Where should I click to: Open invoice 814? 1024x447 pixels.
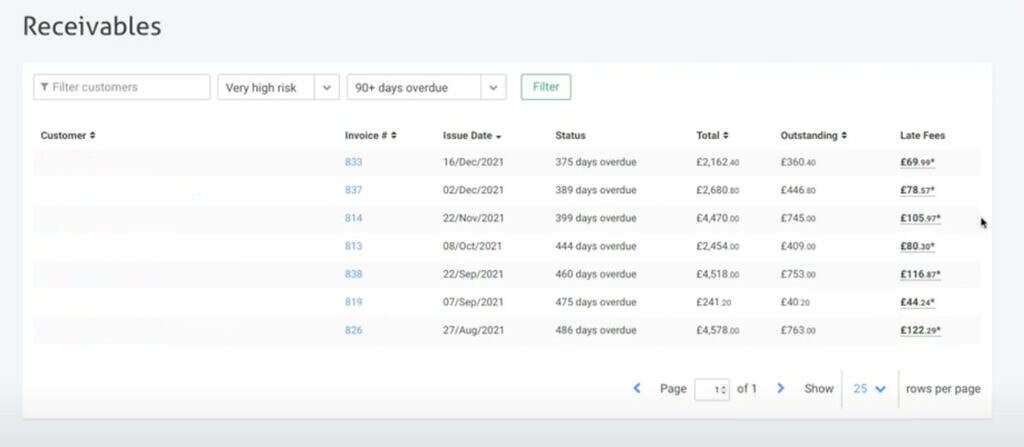tap(353, 218)
